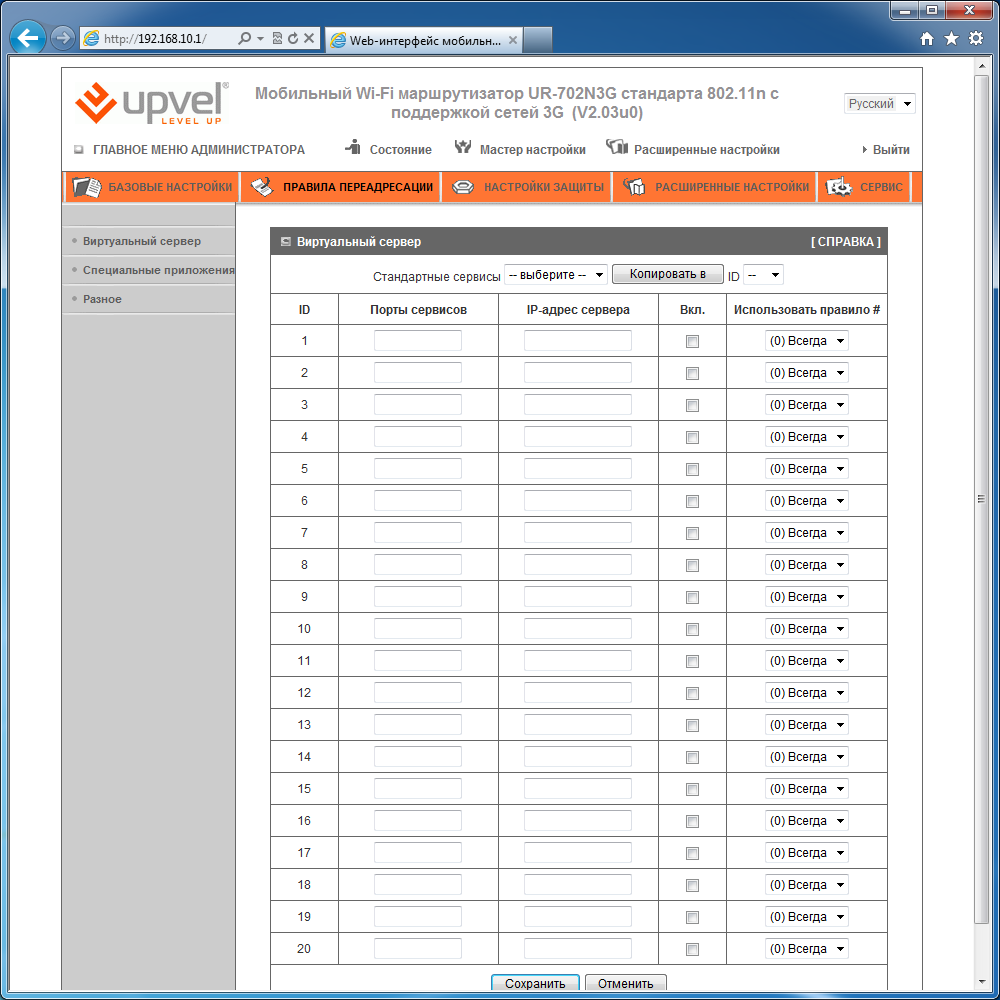Open rule dropdown for row 9
1000x1000 pixels.
click(x=807, y=597)
